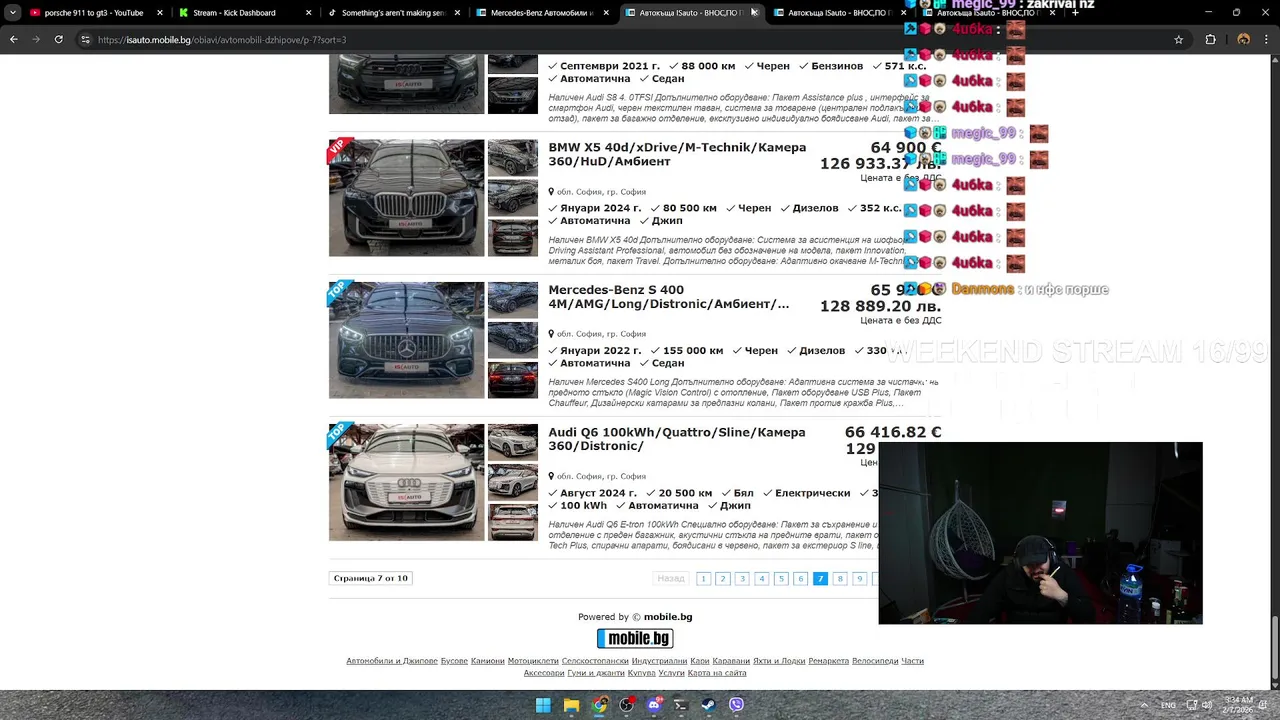Open Автомобили и Джипове footer link

392,661
